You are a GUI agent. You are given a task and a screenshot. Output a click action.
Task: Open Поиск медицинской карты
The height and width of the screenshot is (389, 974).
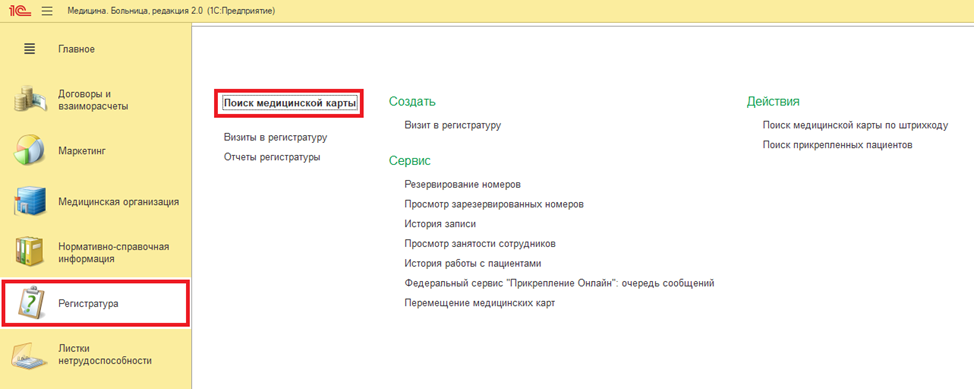(290, 103)
